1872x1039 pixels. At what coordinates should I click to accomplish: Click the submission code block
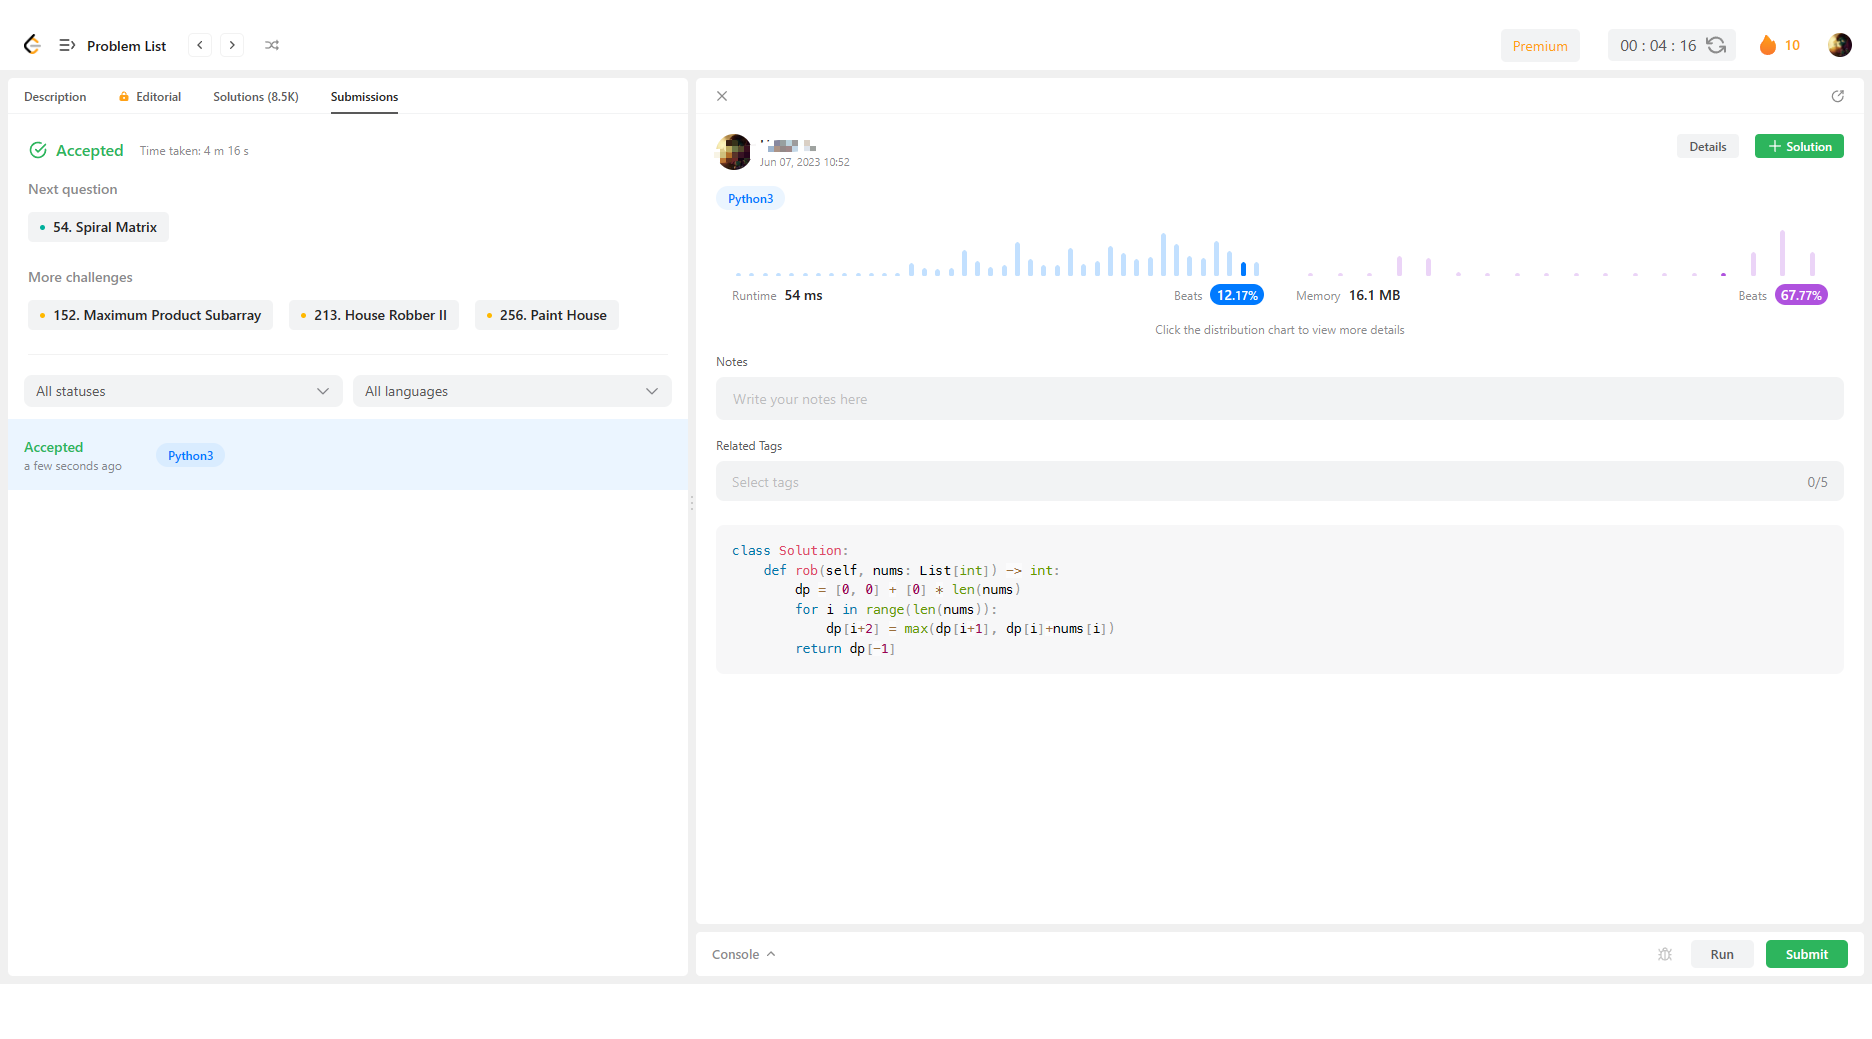pyautogui.click(x=1279, y=599)
